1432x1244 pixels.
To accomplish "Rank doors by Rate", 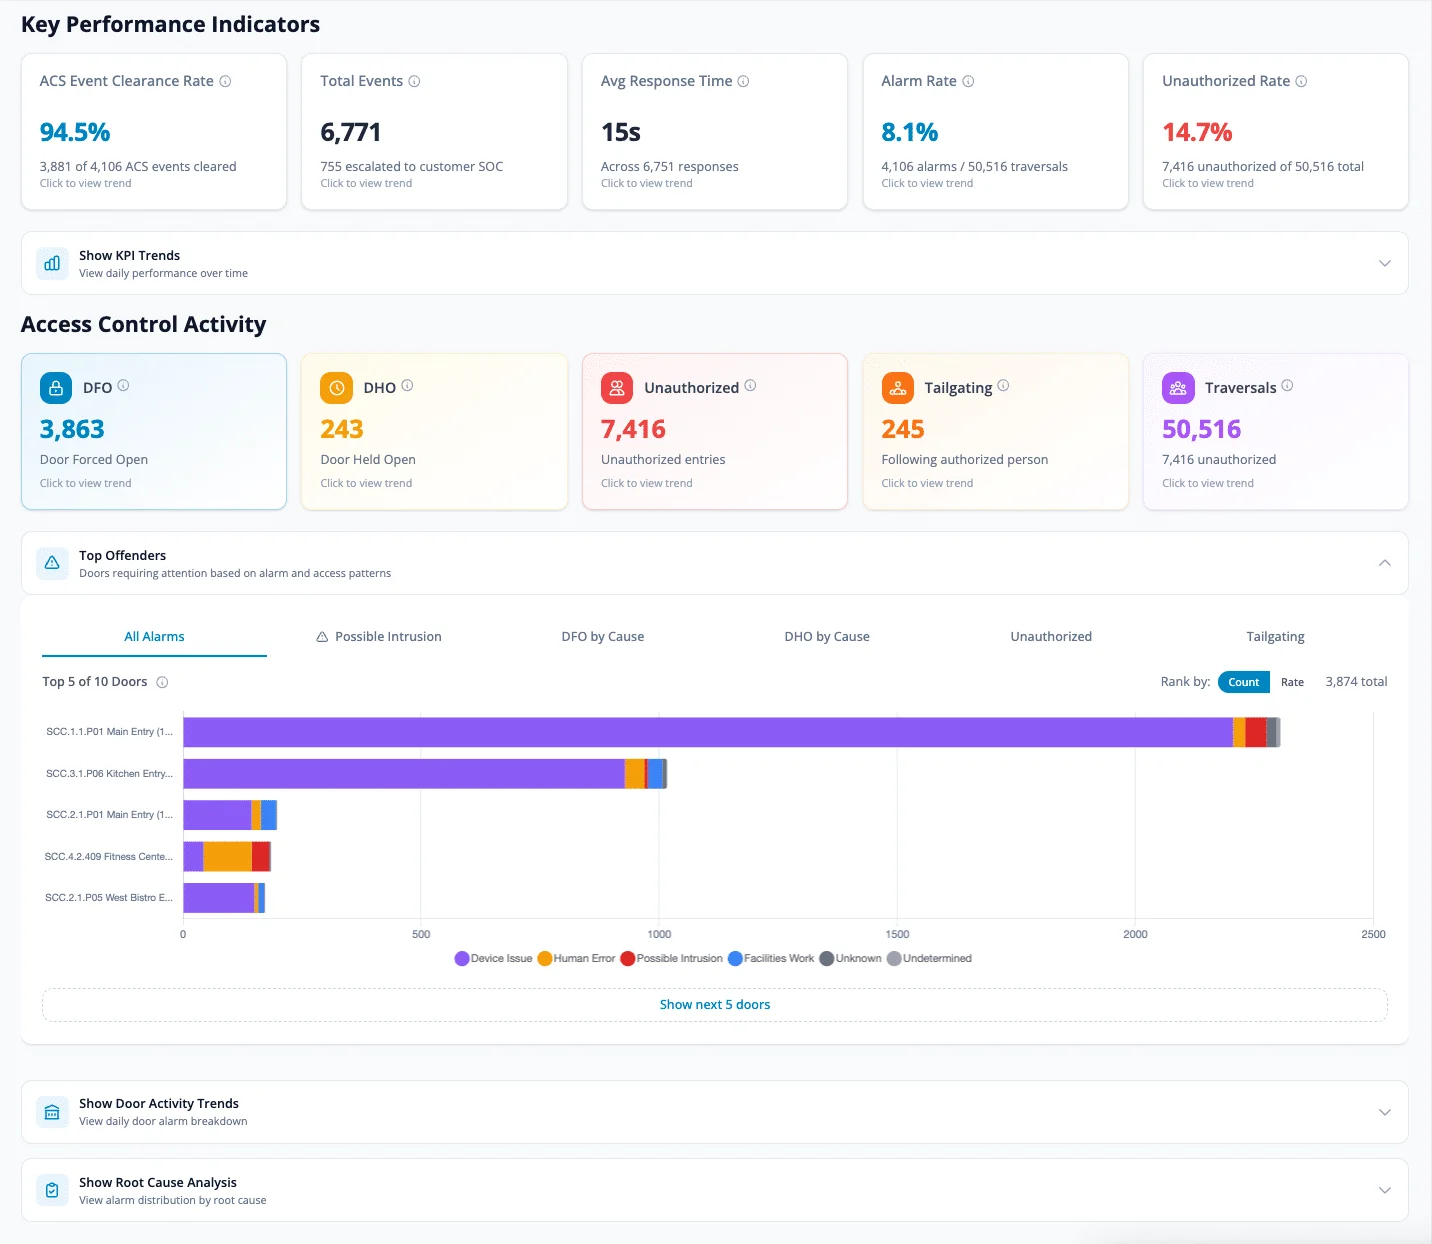I will pyautogui.click(x=1292, y=682).
